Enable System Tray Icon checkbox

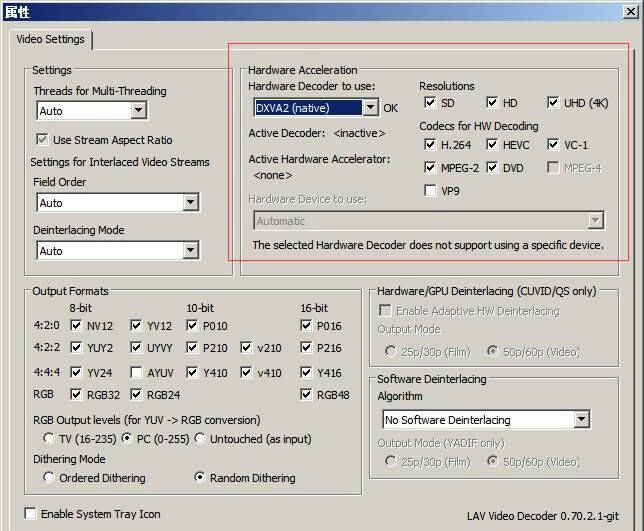point(30,513)
